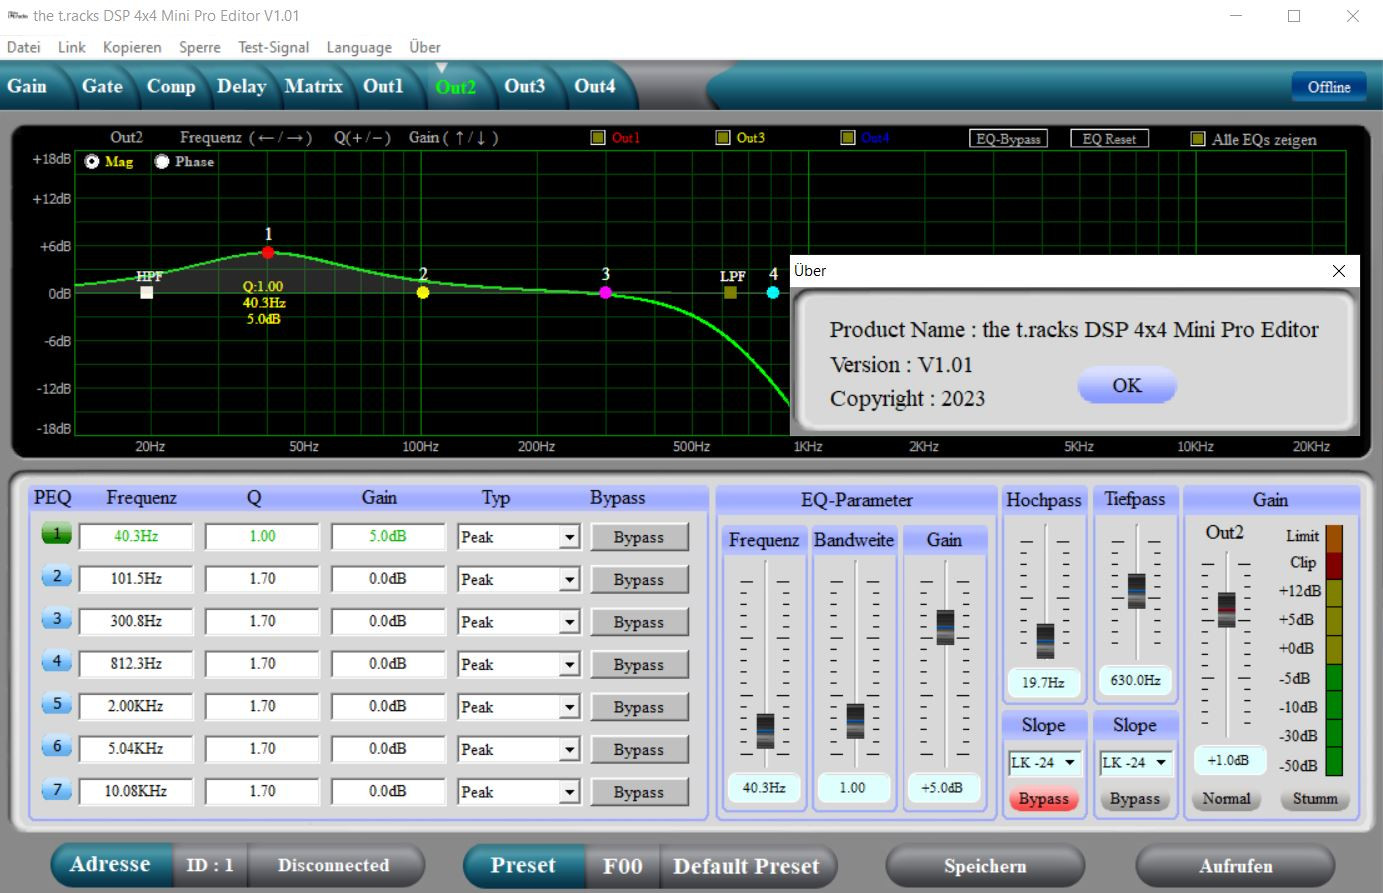
Task: Click the Frequenz field of PEQ band 3
Action: pyautogui.click(x=136, y=621)
